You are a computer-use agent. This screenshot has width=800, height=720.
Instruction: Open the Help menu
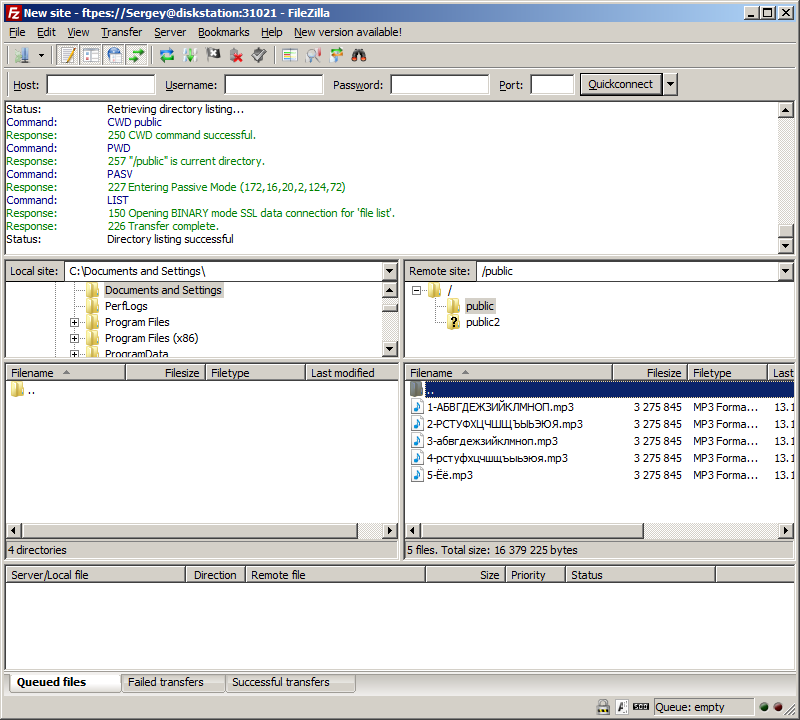tap(271, 32)
